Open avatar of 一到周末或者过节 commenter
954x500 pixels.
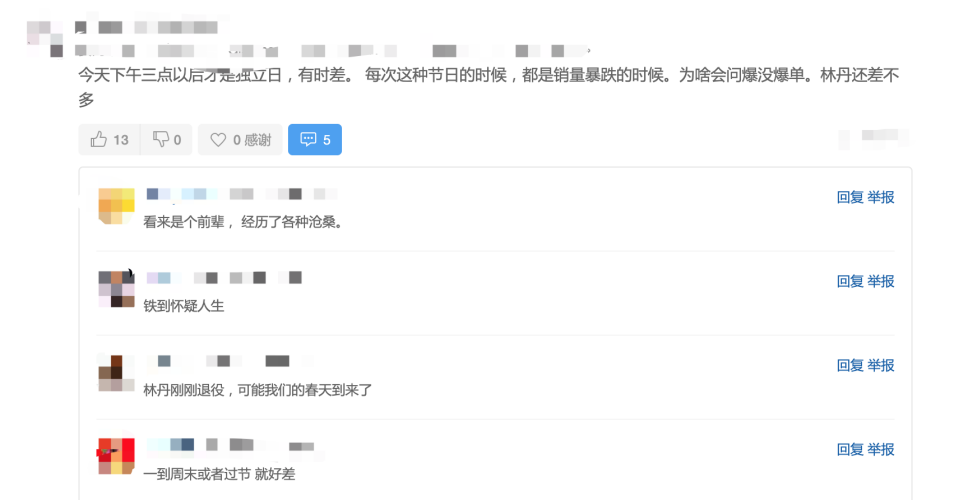point(116,456)
